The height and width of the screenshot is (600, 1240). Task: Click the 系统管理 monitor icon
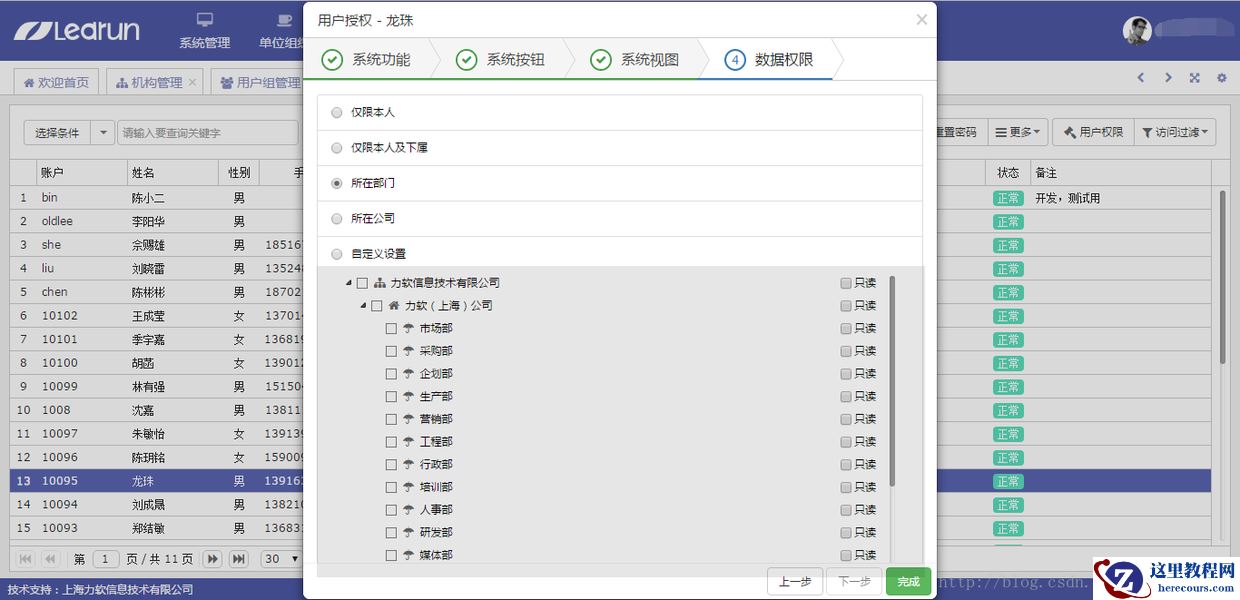coord(204,20)
